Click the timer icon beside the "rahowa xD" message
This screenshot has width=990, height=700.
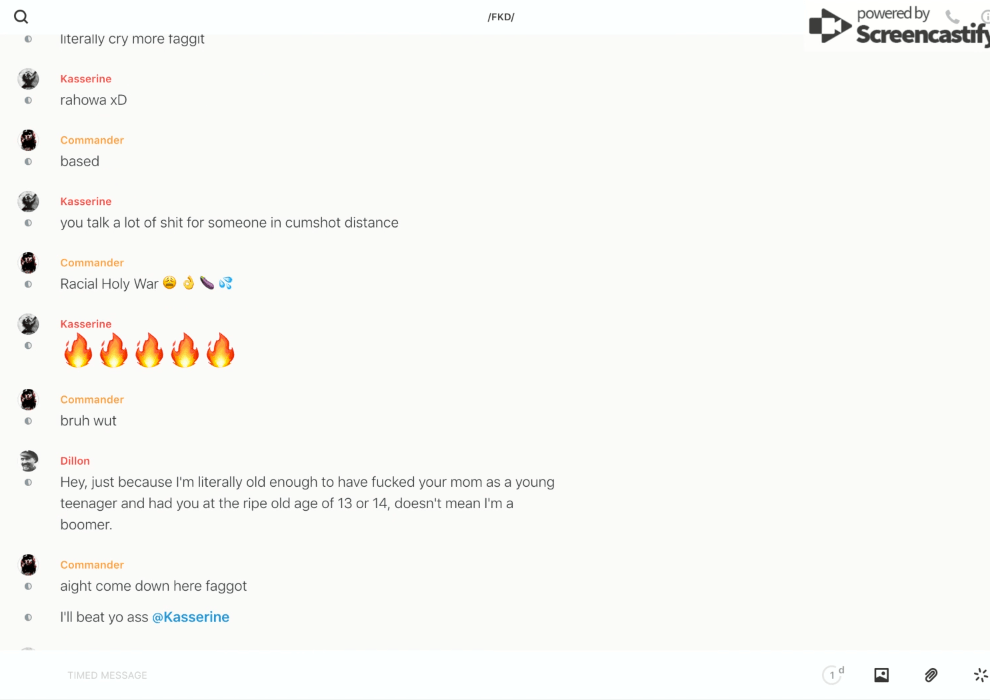[28, 100]
